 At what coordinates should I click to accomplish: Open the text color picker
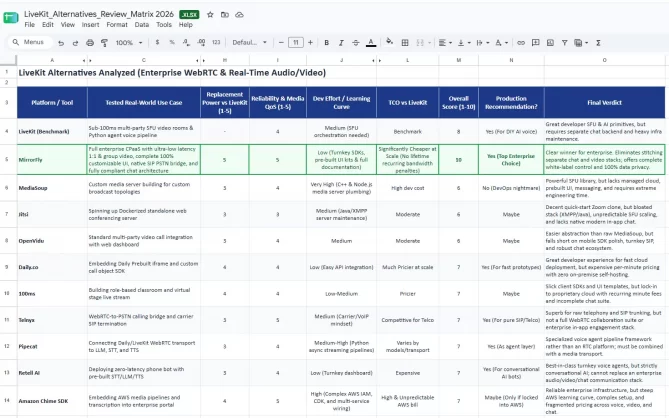click(371, 43)
